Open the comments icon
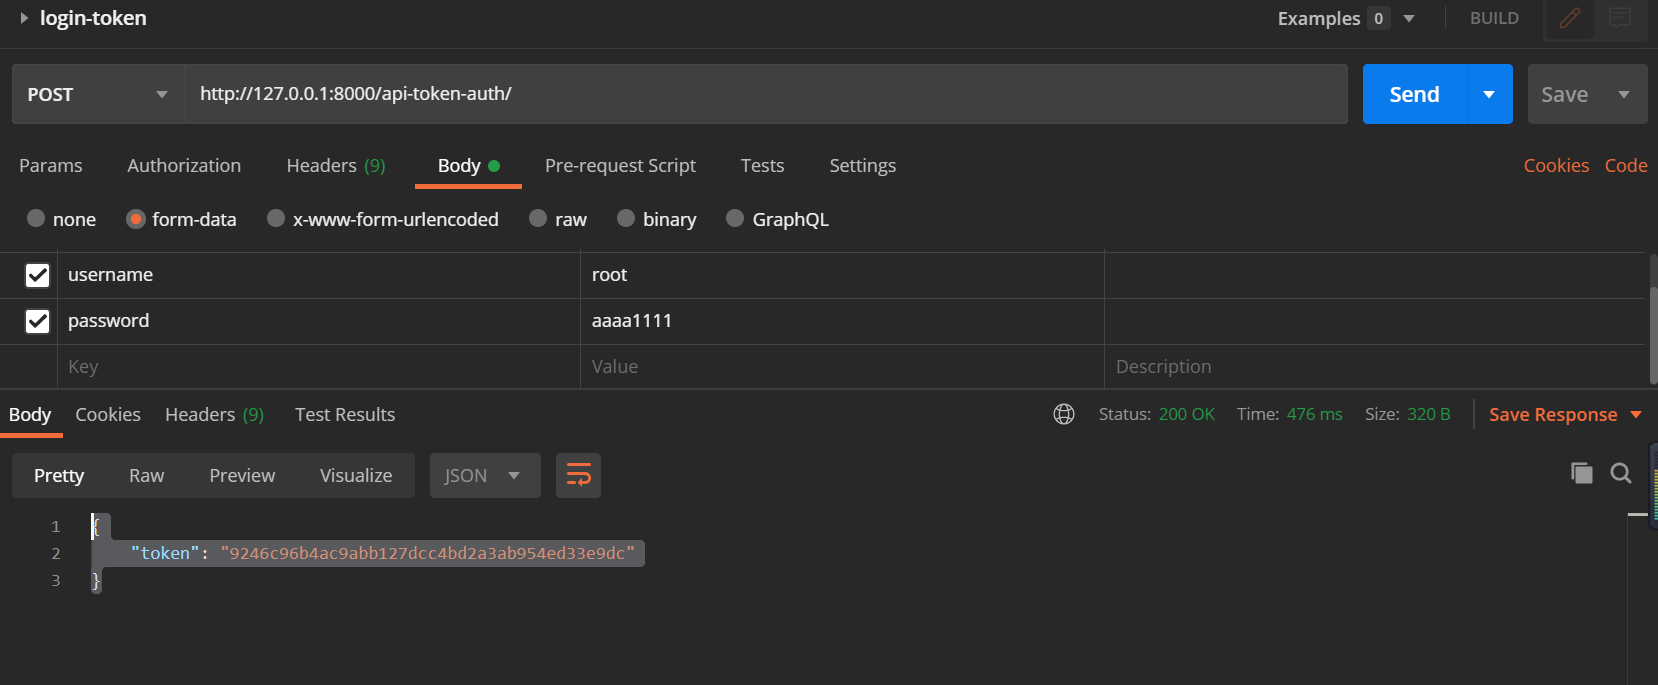Screen dimensions: 1658x685 point(1620,18)
